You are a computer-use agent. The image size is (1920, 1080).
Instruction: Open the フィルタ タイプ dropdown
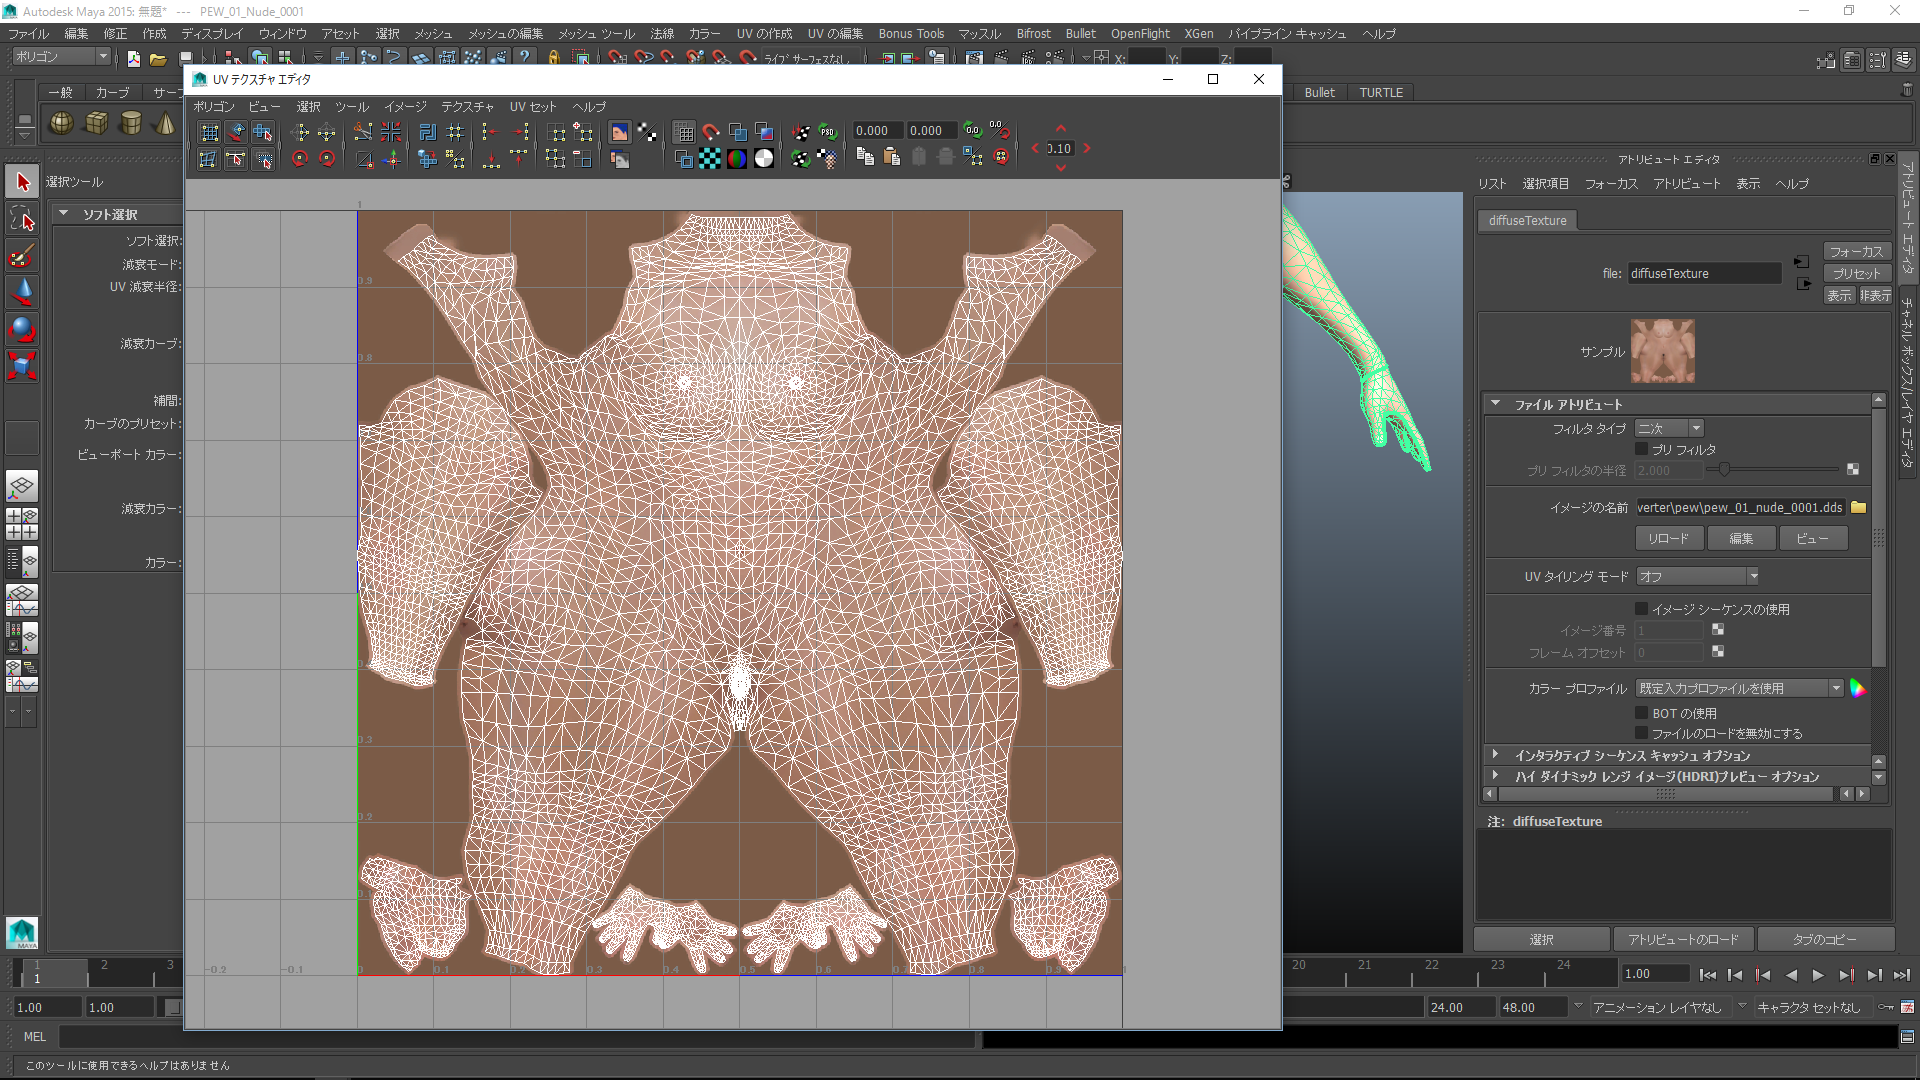(1669, 428)
